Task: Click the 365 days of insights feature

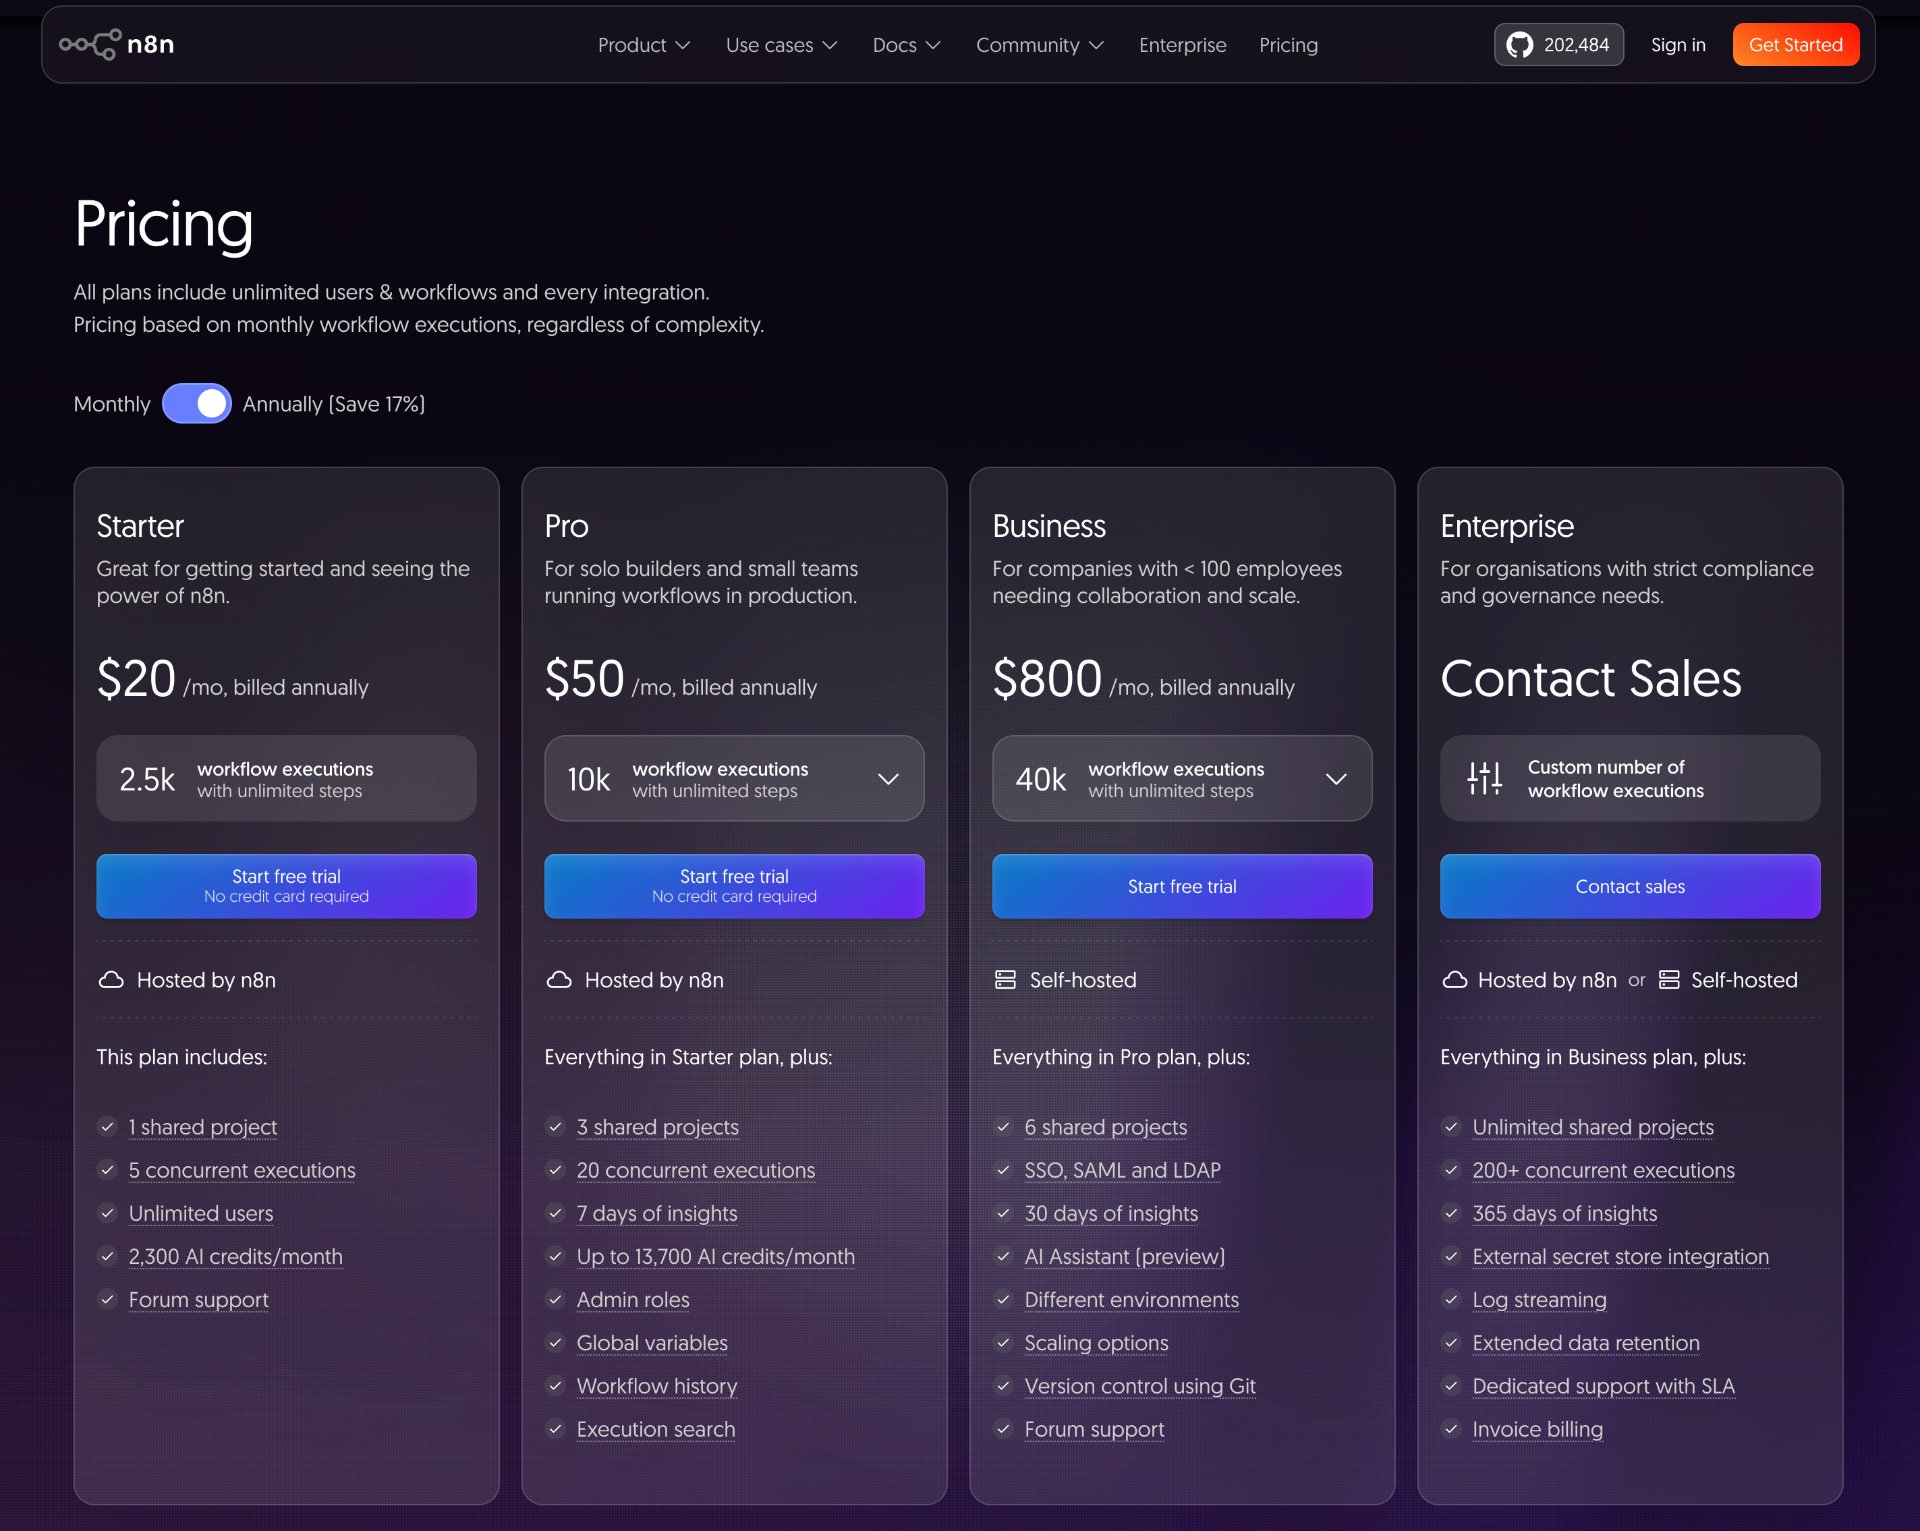Action: pyautogui.click(x=1565, y=1213)
